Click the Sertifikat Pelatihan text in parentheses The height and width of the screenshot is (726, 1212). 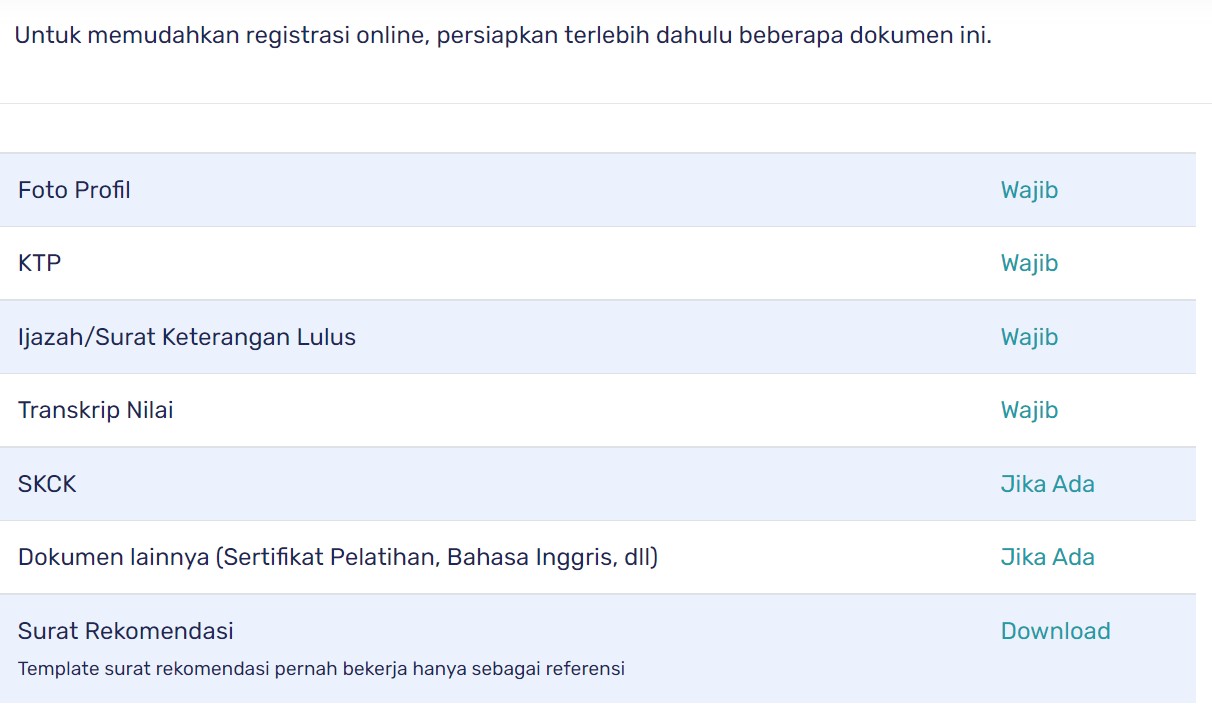click(329, 557)
